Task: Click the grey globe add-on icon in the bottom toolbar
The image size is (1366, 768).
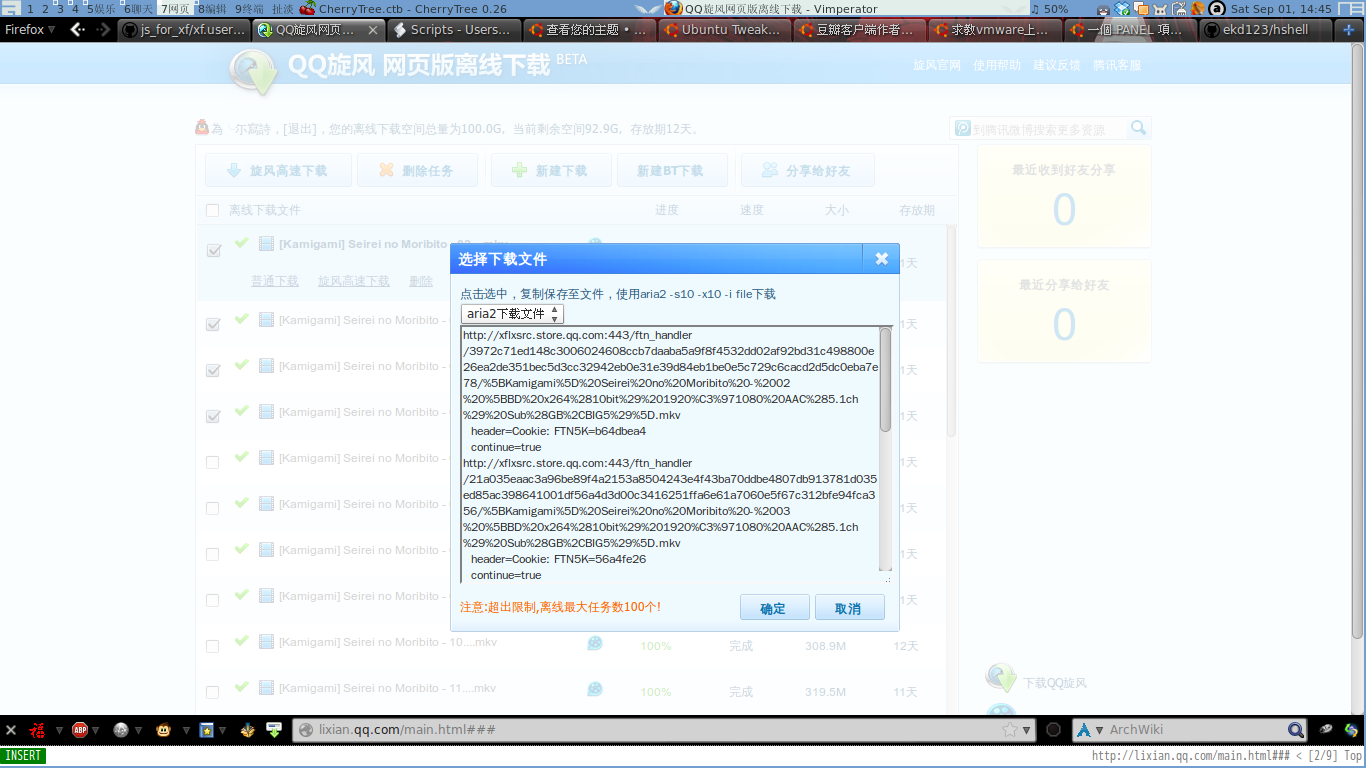Action: (121, 730)
